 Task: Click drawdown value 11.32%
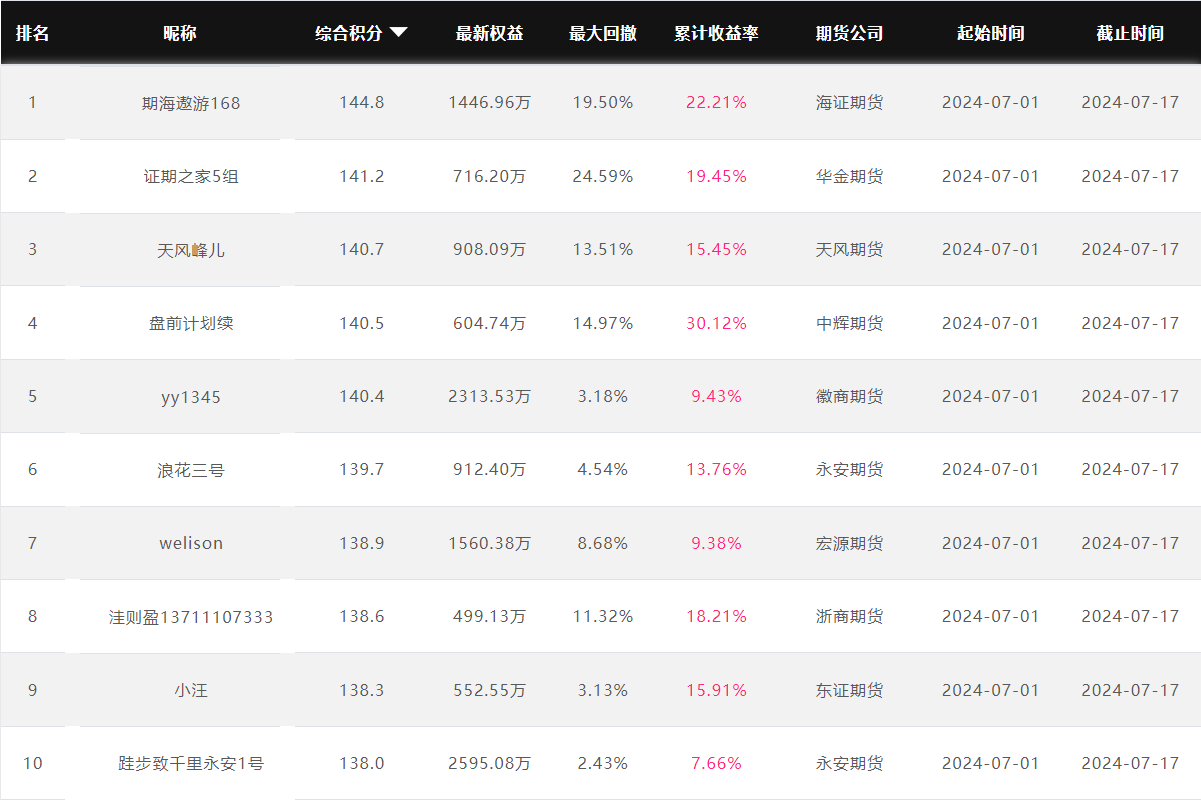603,616
